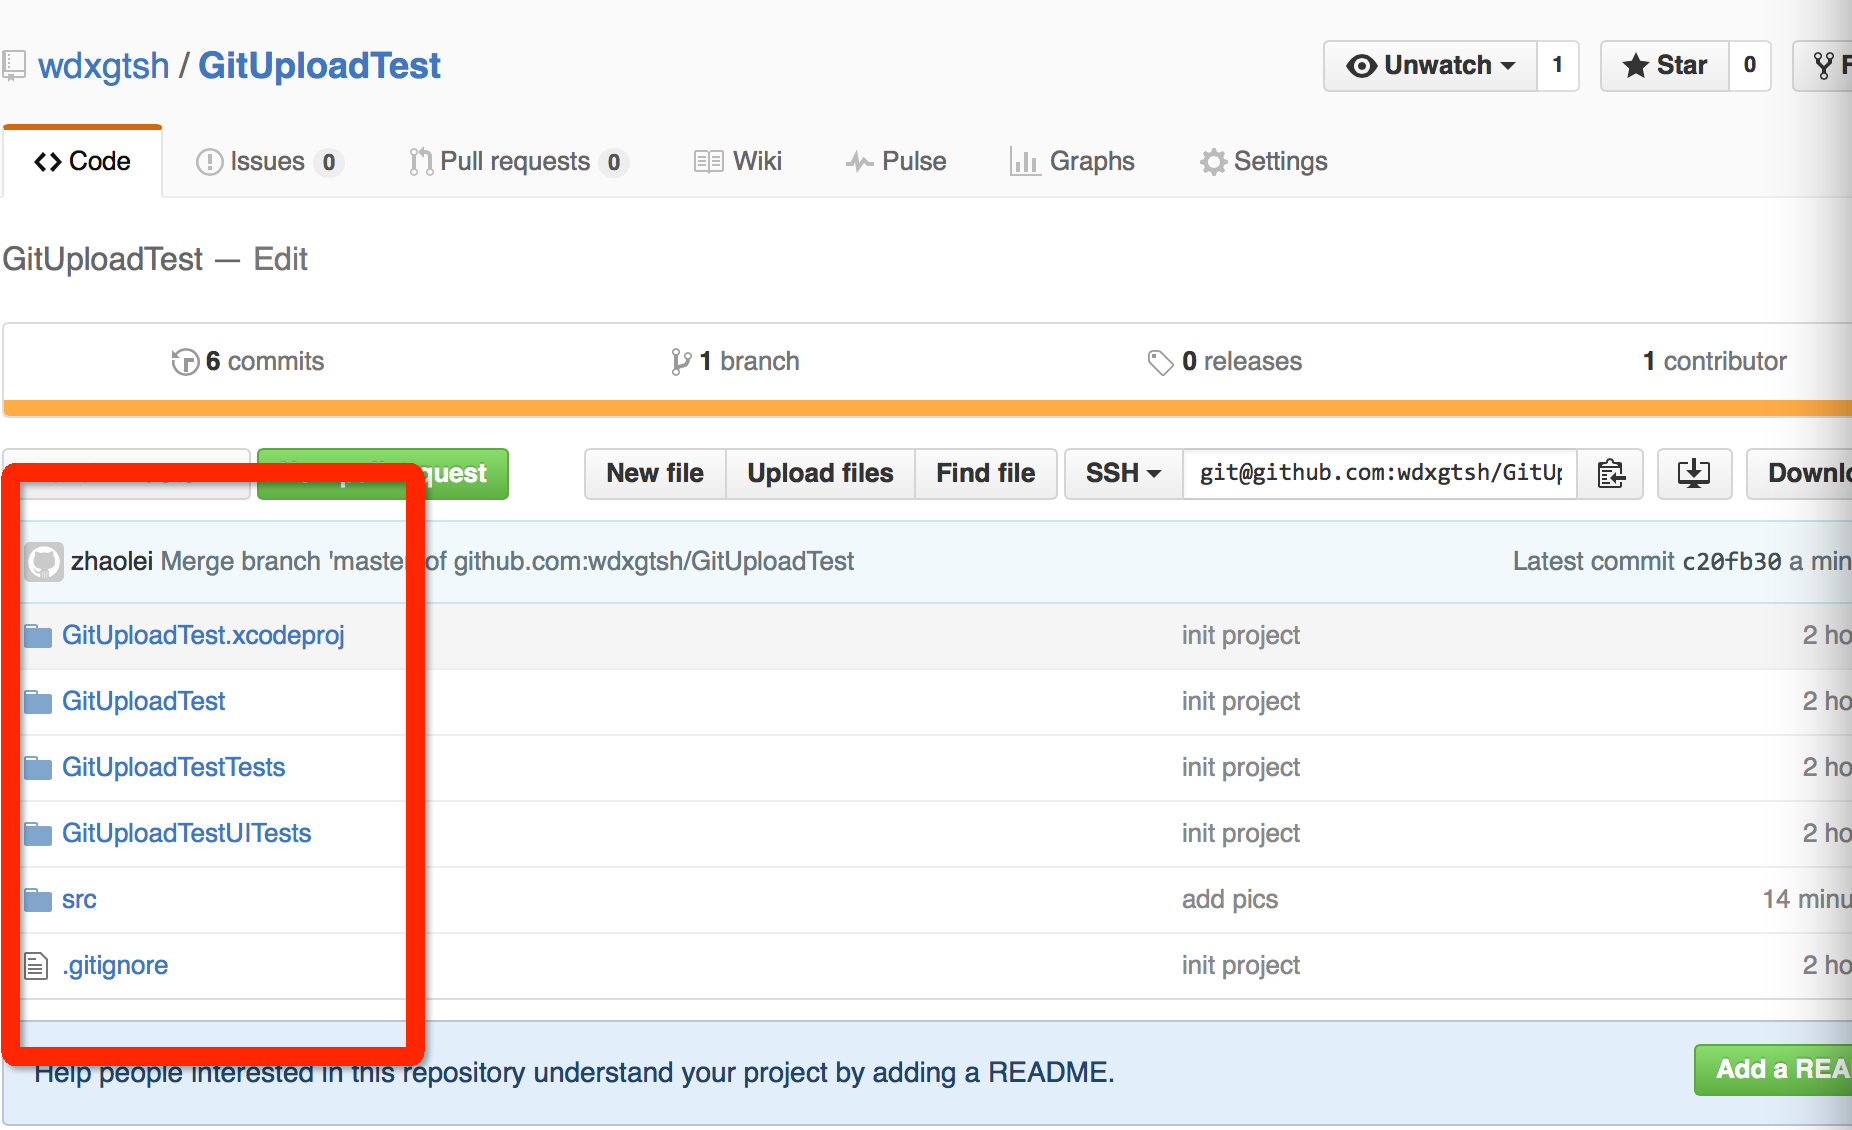Open the Pulse tab
Viewport: 1852px width, 1130px height.
point(896,162)
